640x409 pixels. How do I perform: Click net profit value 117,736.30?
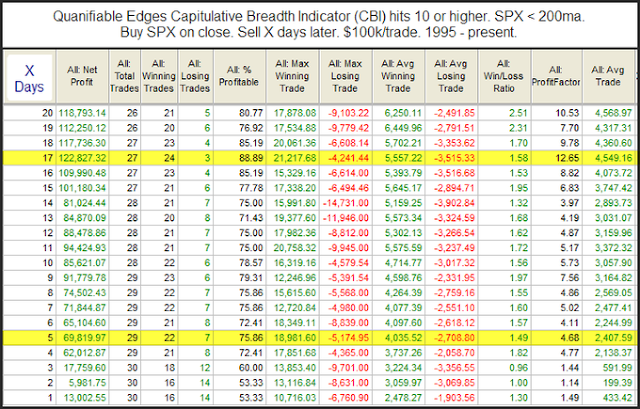coord(82,143)
